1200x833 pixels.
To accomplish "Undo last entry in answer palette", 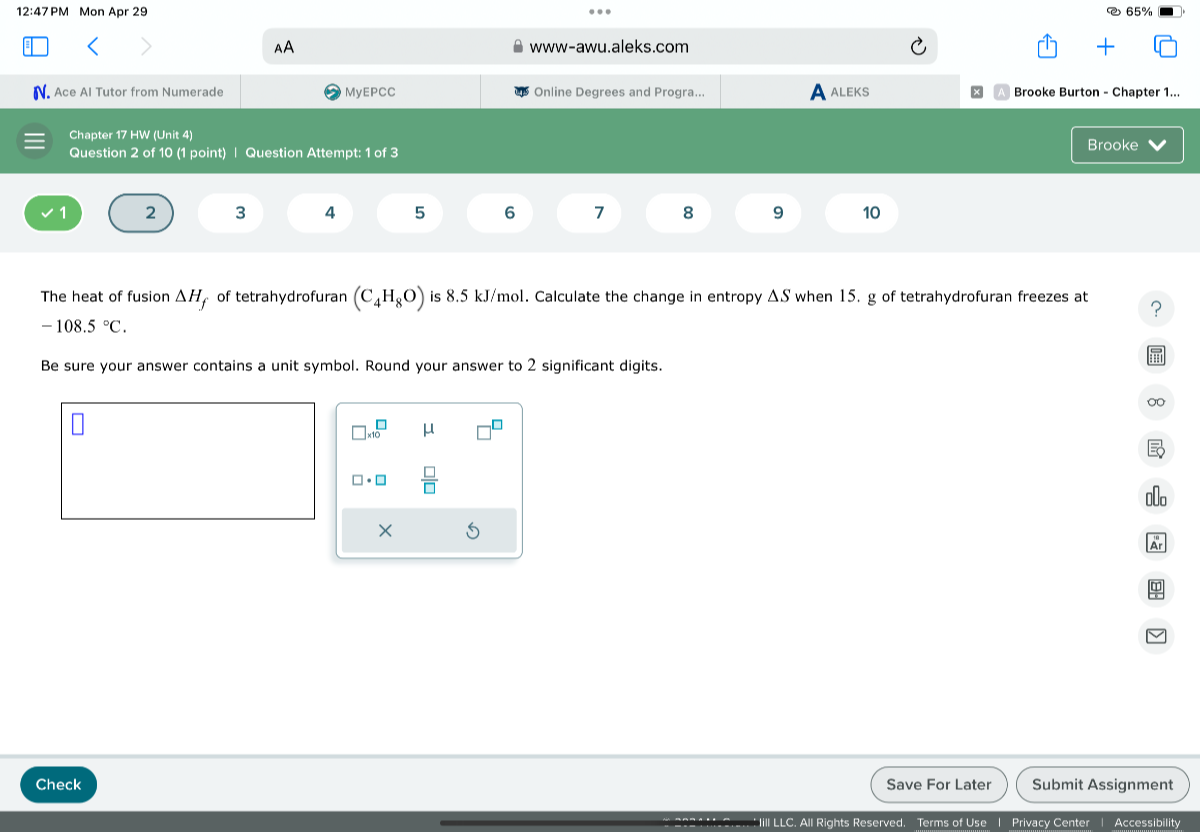I will [x=473, y=531].
